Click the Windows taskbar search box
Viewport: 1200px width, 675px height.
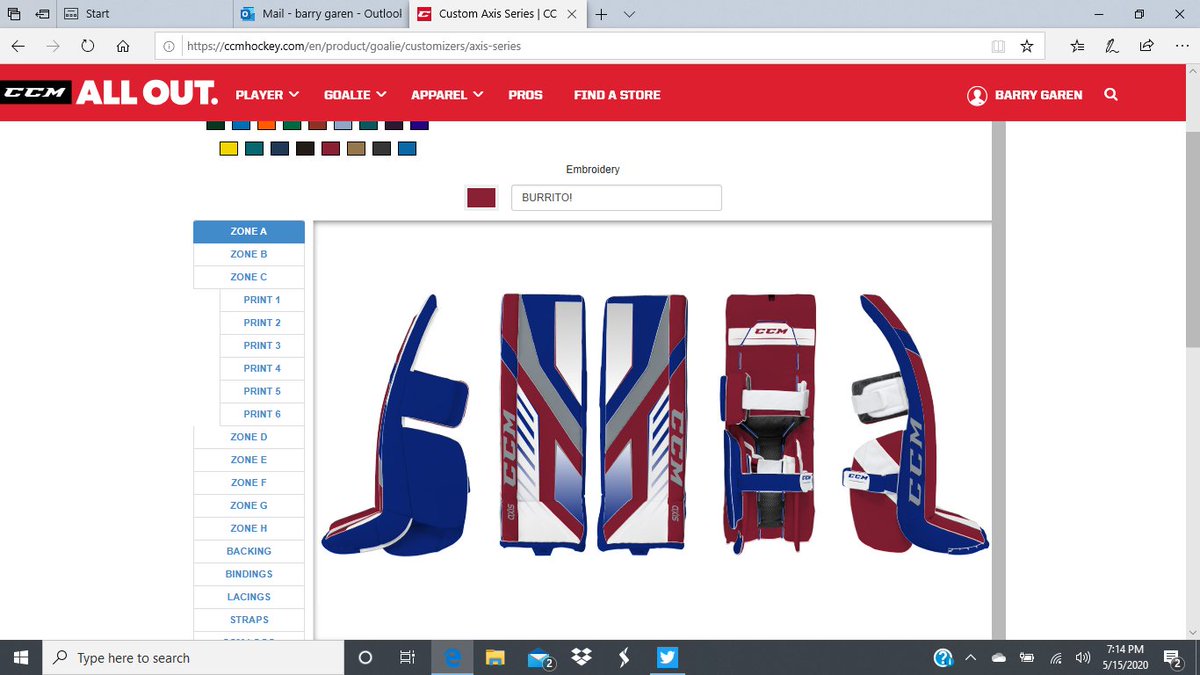[x=194, y=658]
